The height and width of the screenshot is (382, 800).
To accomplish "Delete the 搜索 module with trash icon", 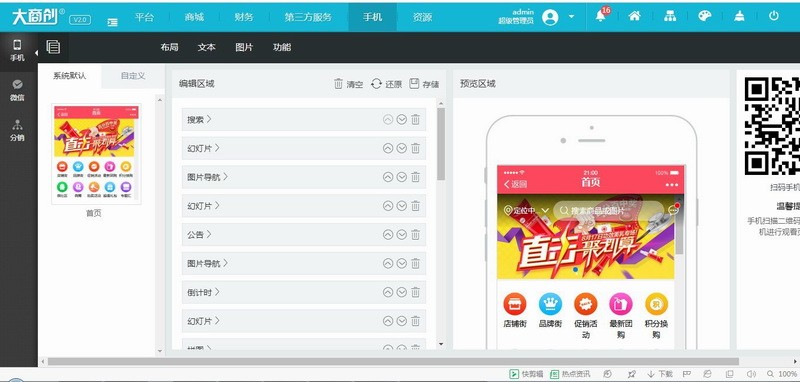I will 415,119.
